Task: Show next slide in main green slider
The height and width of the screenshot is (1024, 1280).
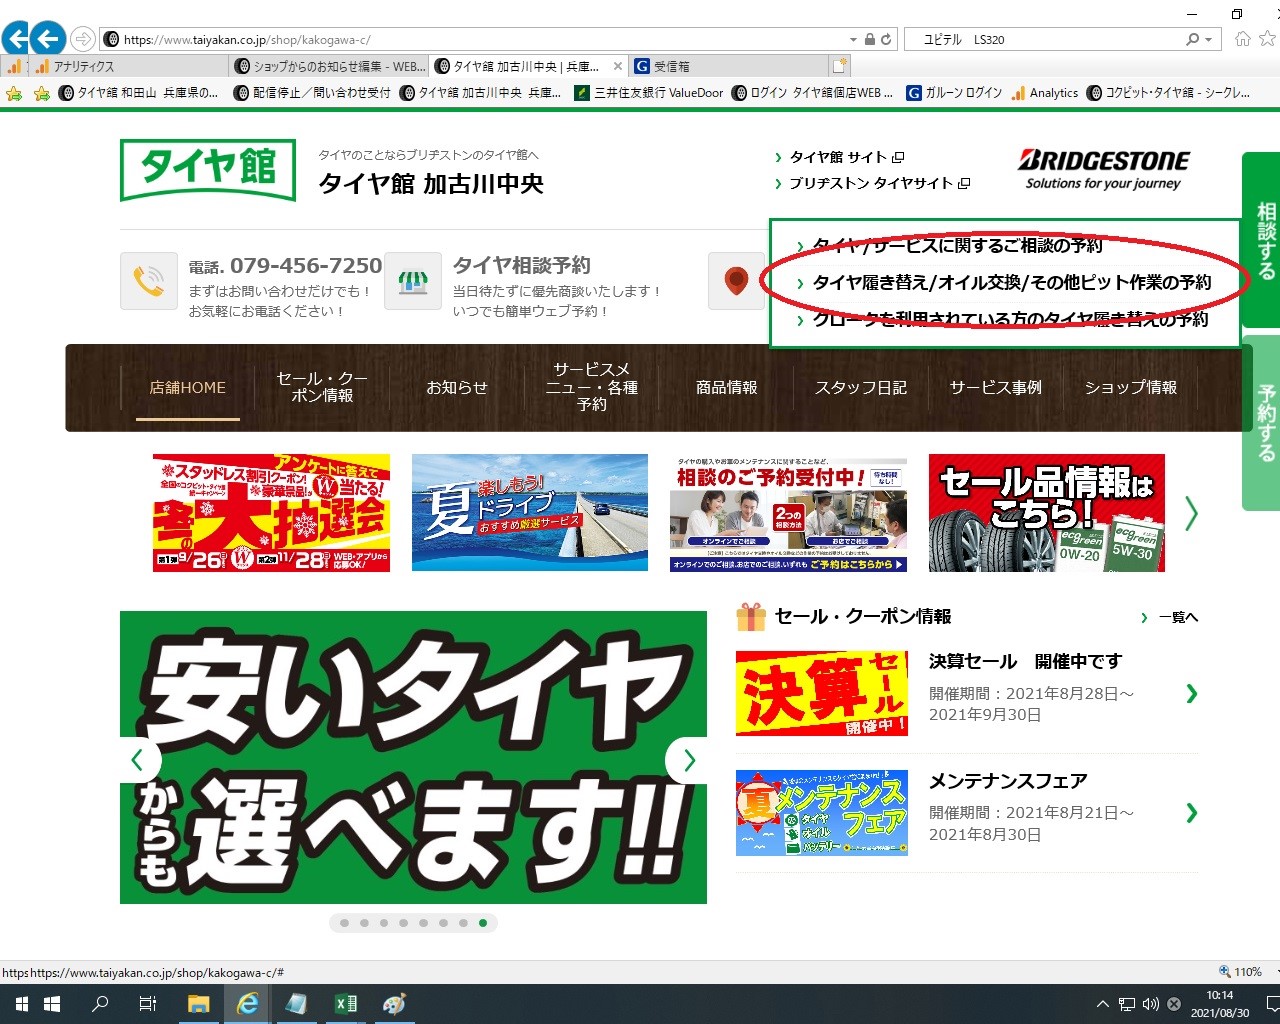Action: tap(688, 760)
